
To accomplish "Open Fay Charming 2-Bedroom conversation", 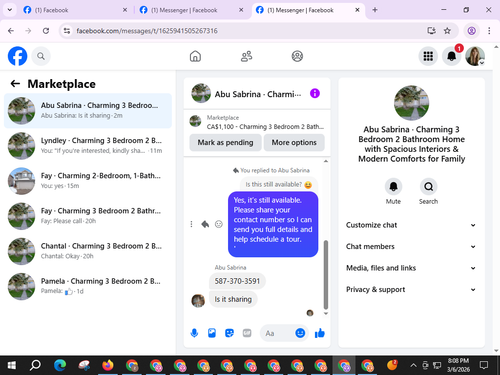I will pyautogui.click(x=88, y=181).
